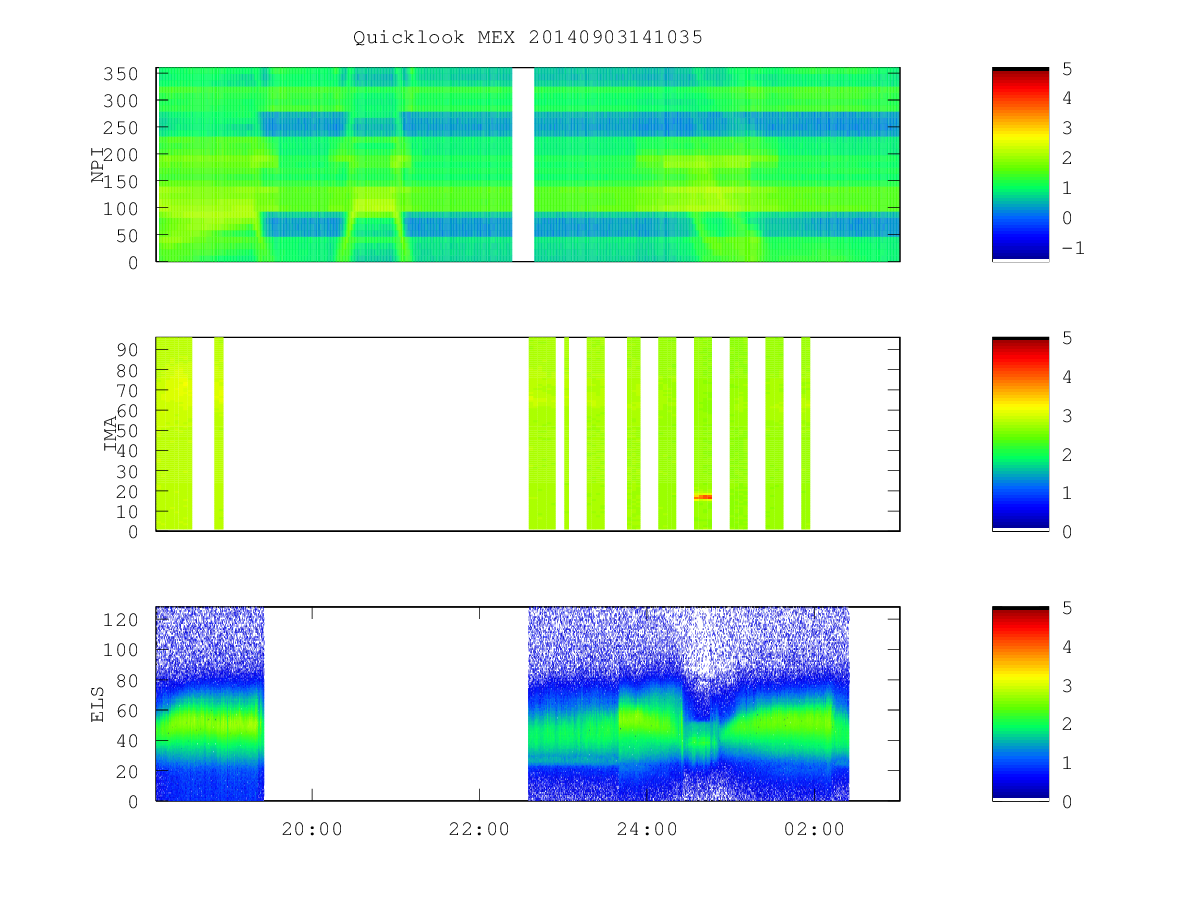This screenshot has height=900, width=1200.
Task: Click the IMA axis label
Action: coord(111,435)
